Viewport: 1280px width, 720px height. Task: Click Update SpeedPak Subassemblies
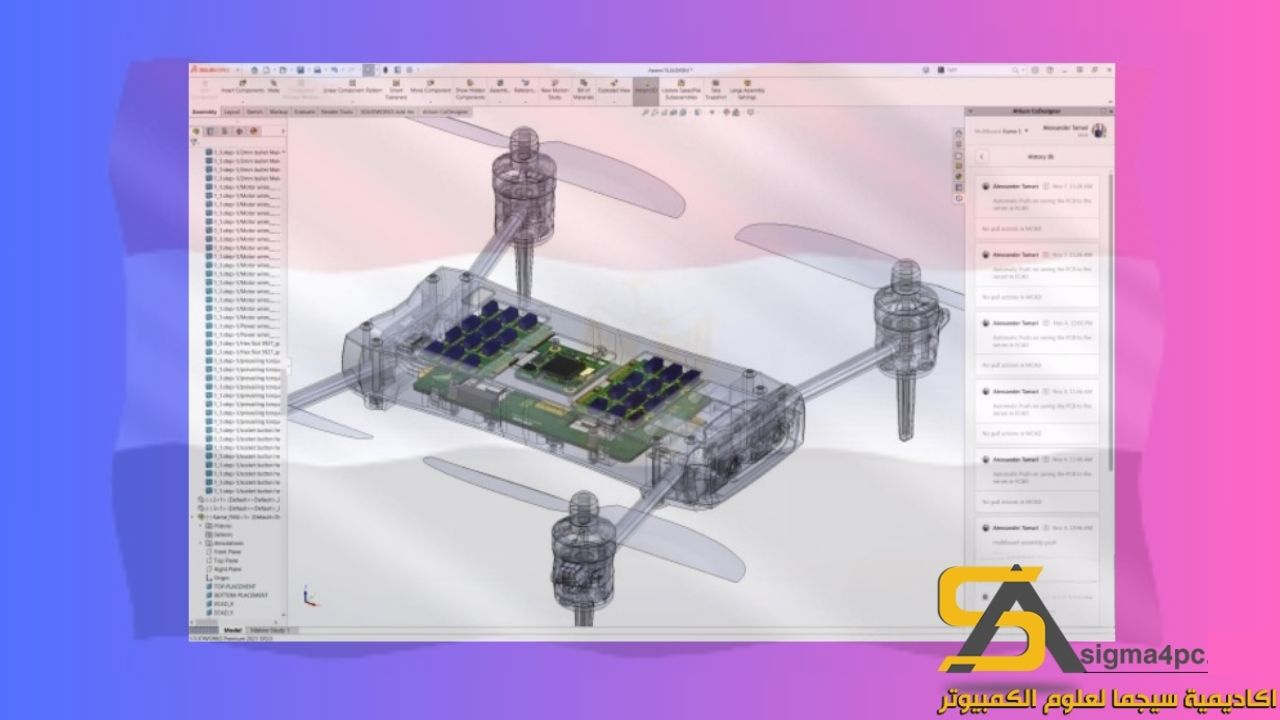pos(680,88)
